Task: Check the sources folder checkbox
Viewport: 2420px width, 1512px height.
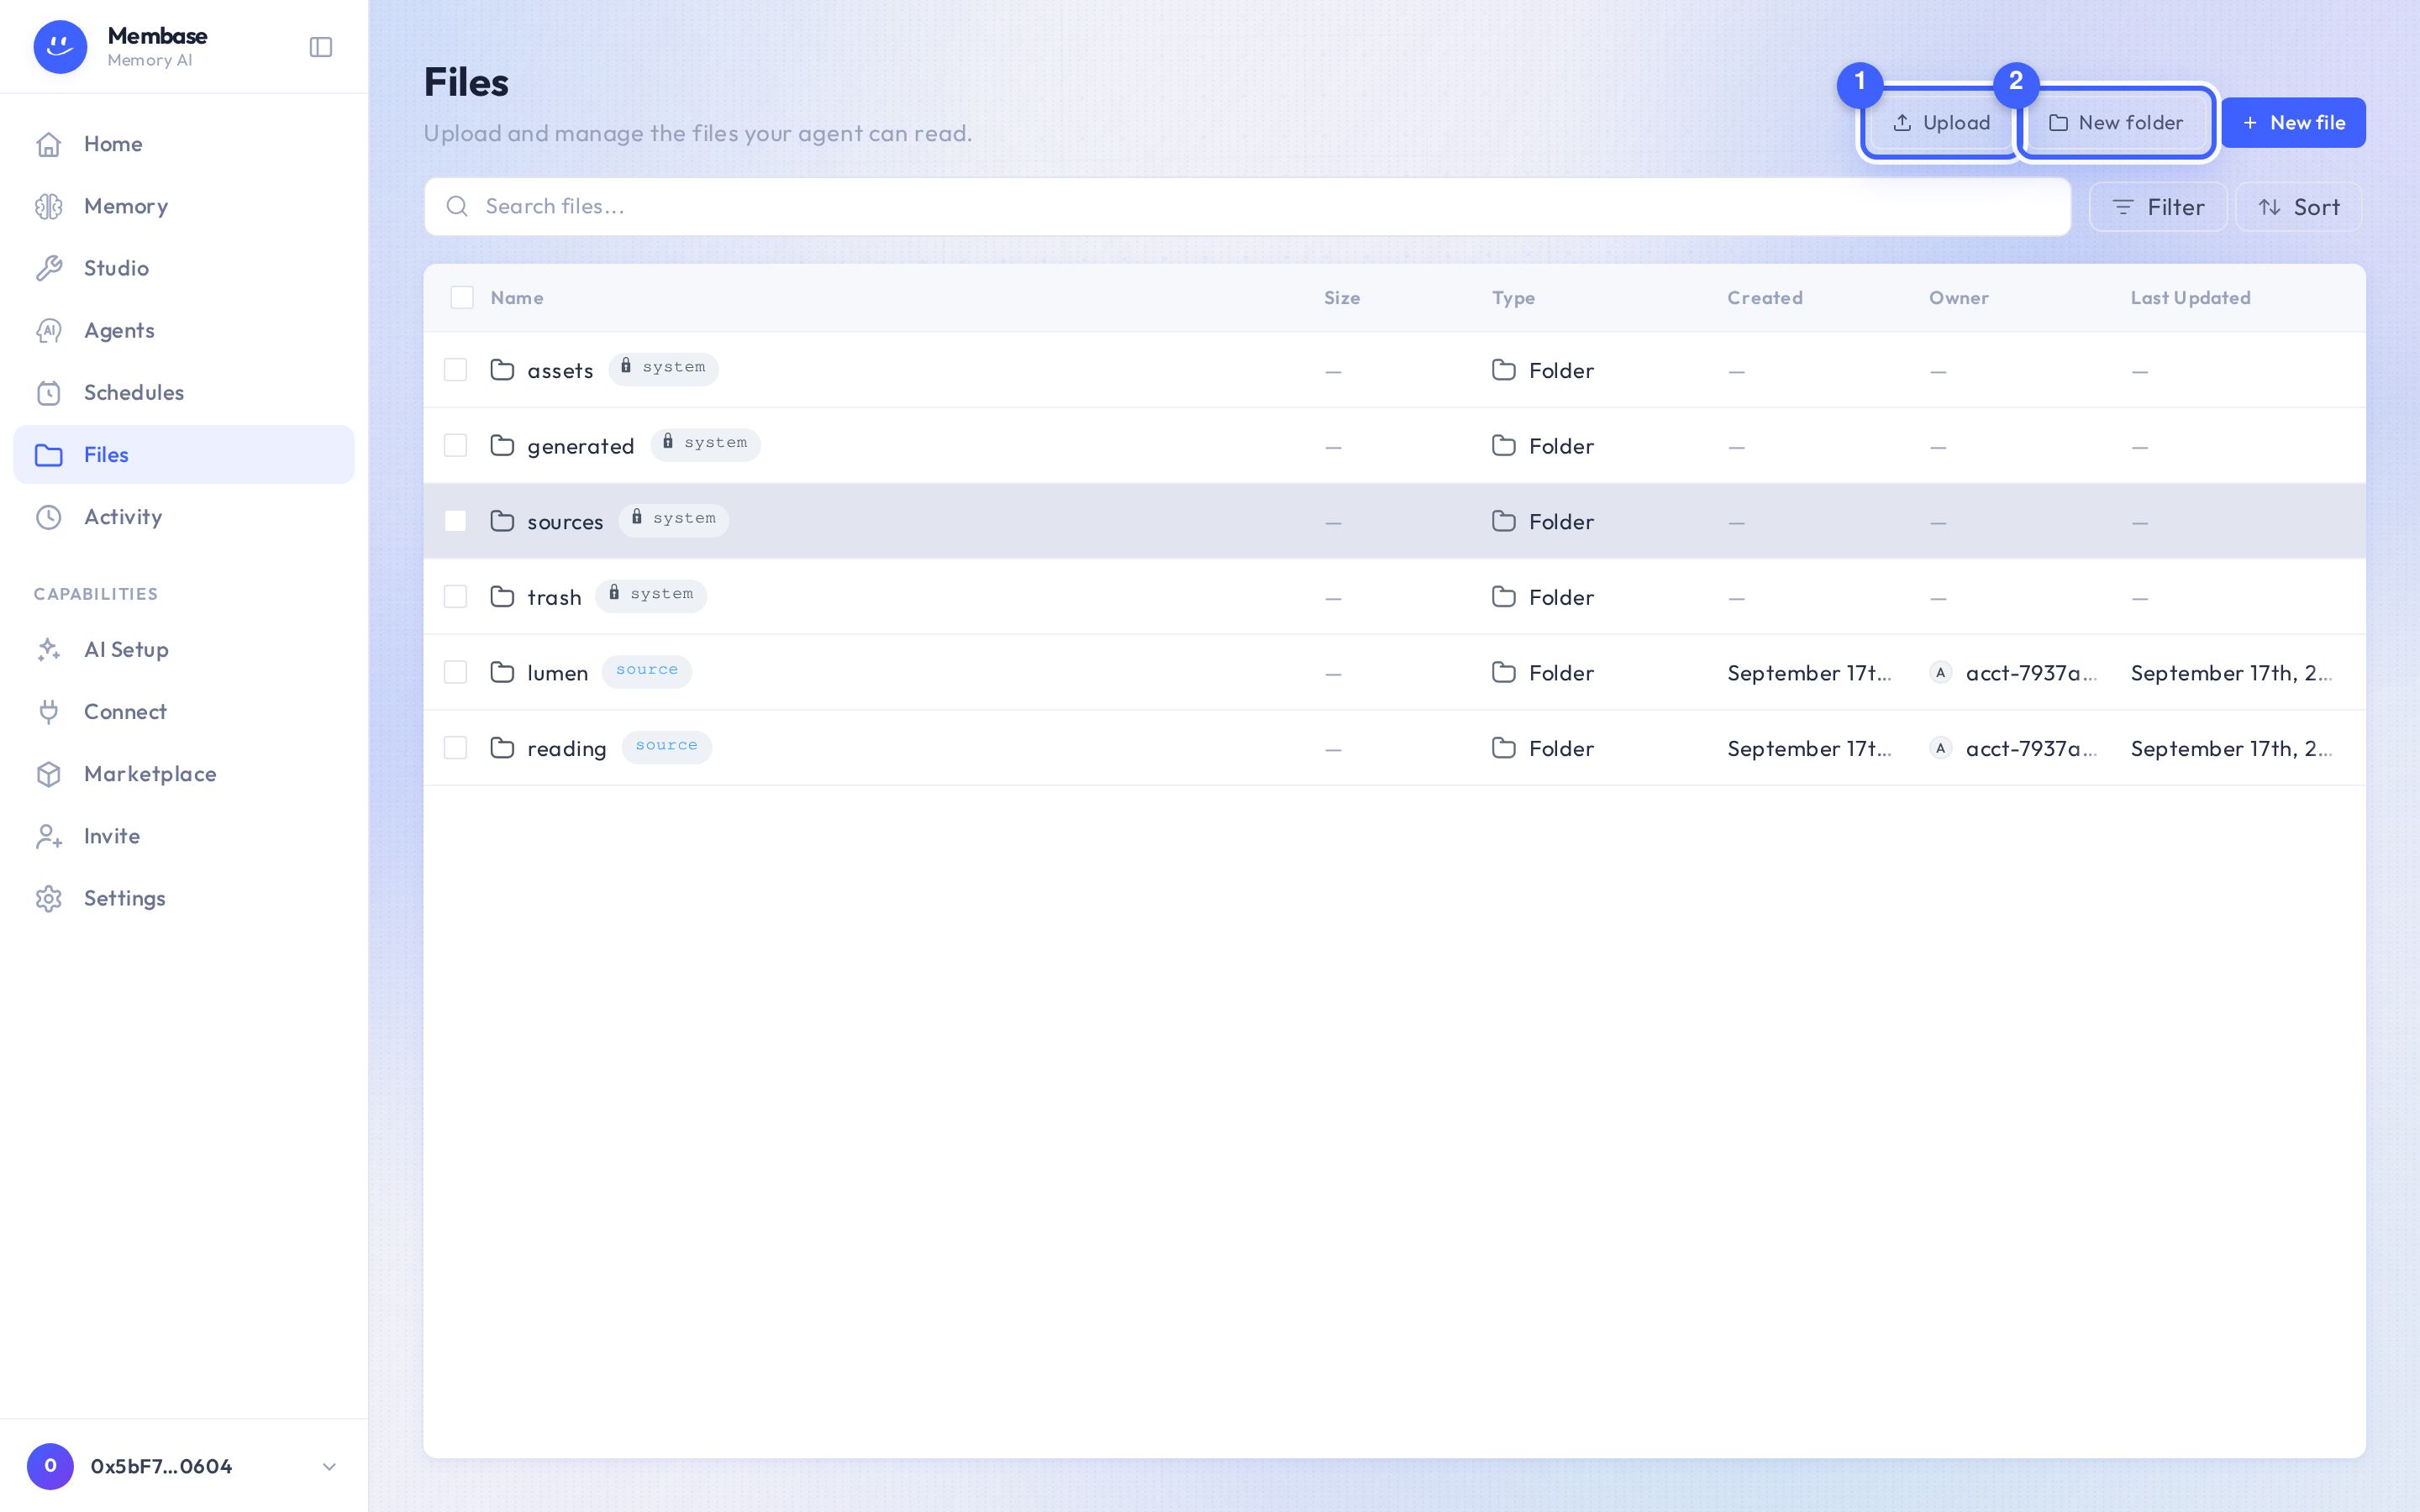Action: (455, 521)
